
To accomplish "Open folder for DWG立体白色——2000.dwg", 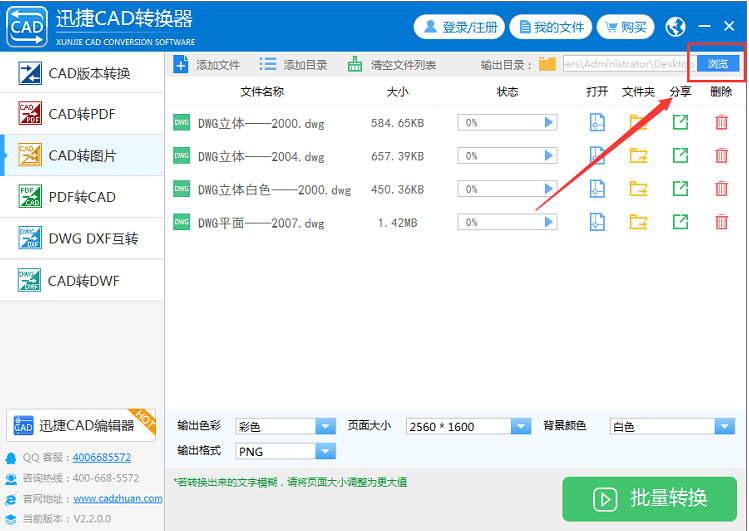I will [x=638, y=189].
